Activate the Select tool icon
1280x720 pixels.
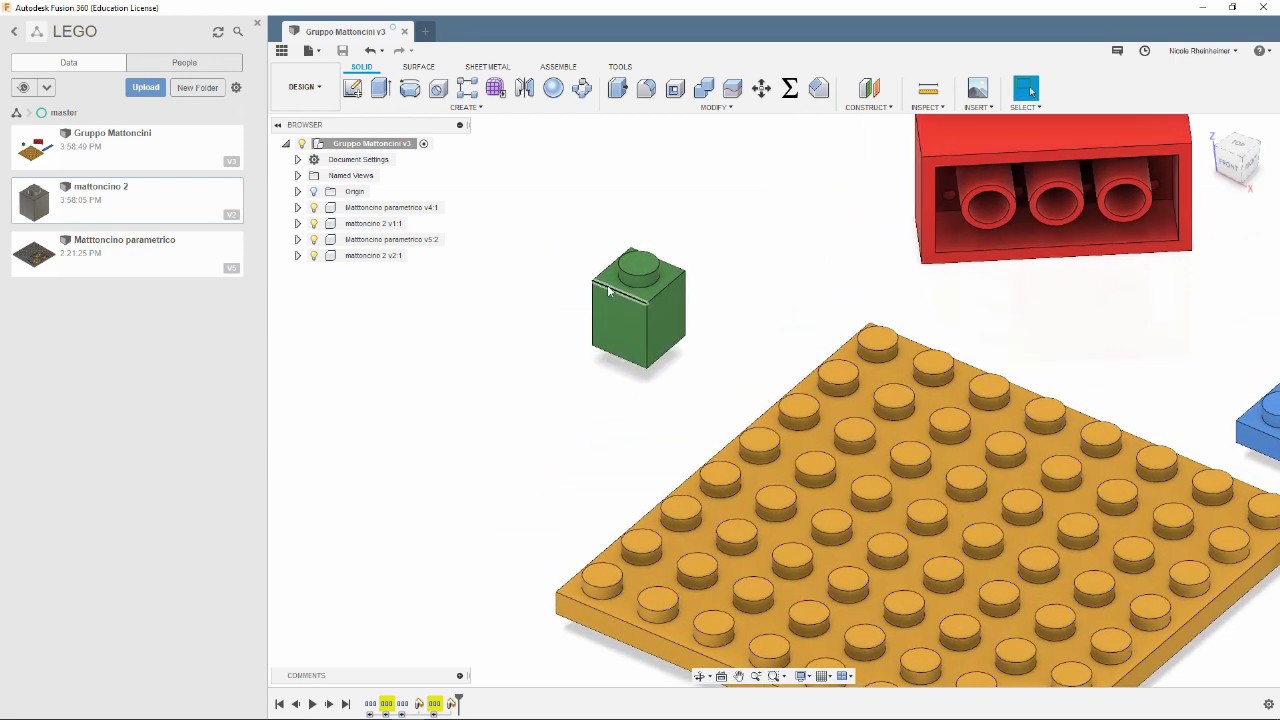(x=1026, y=88)
